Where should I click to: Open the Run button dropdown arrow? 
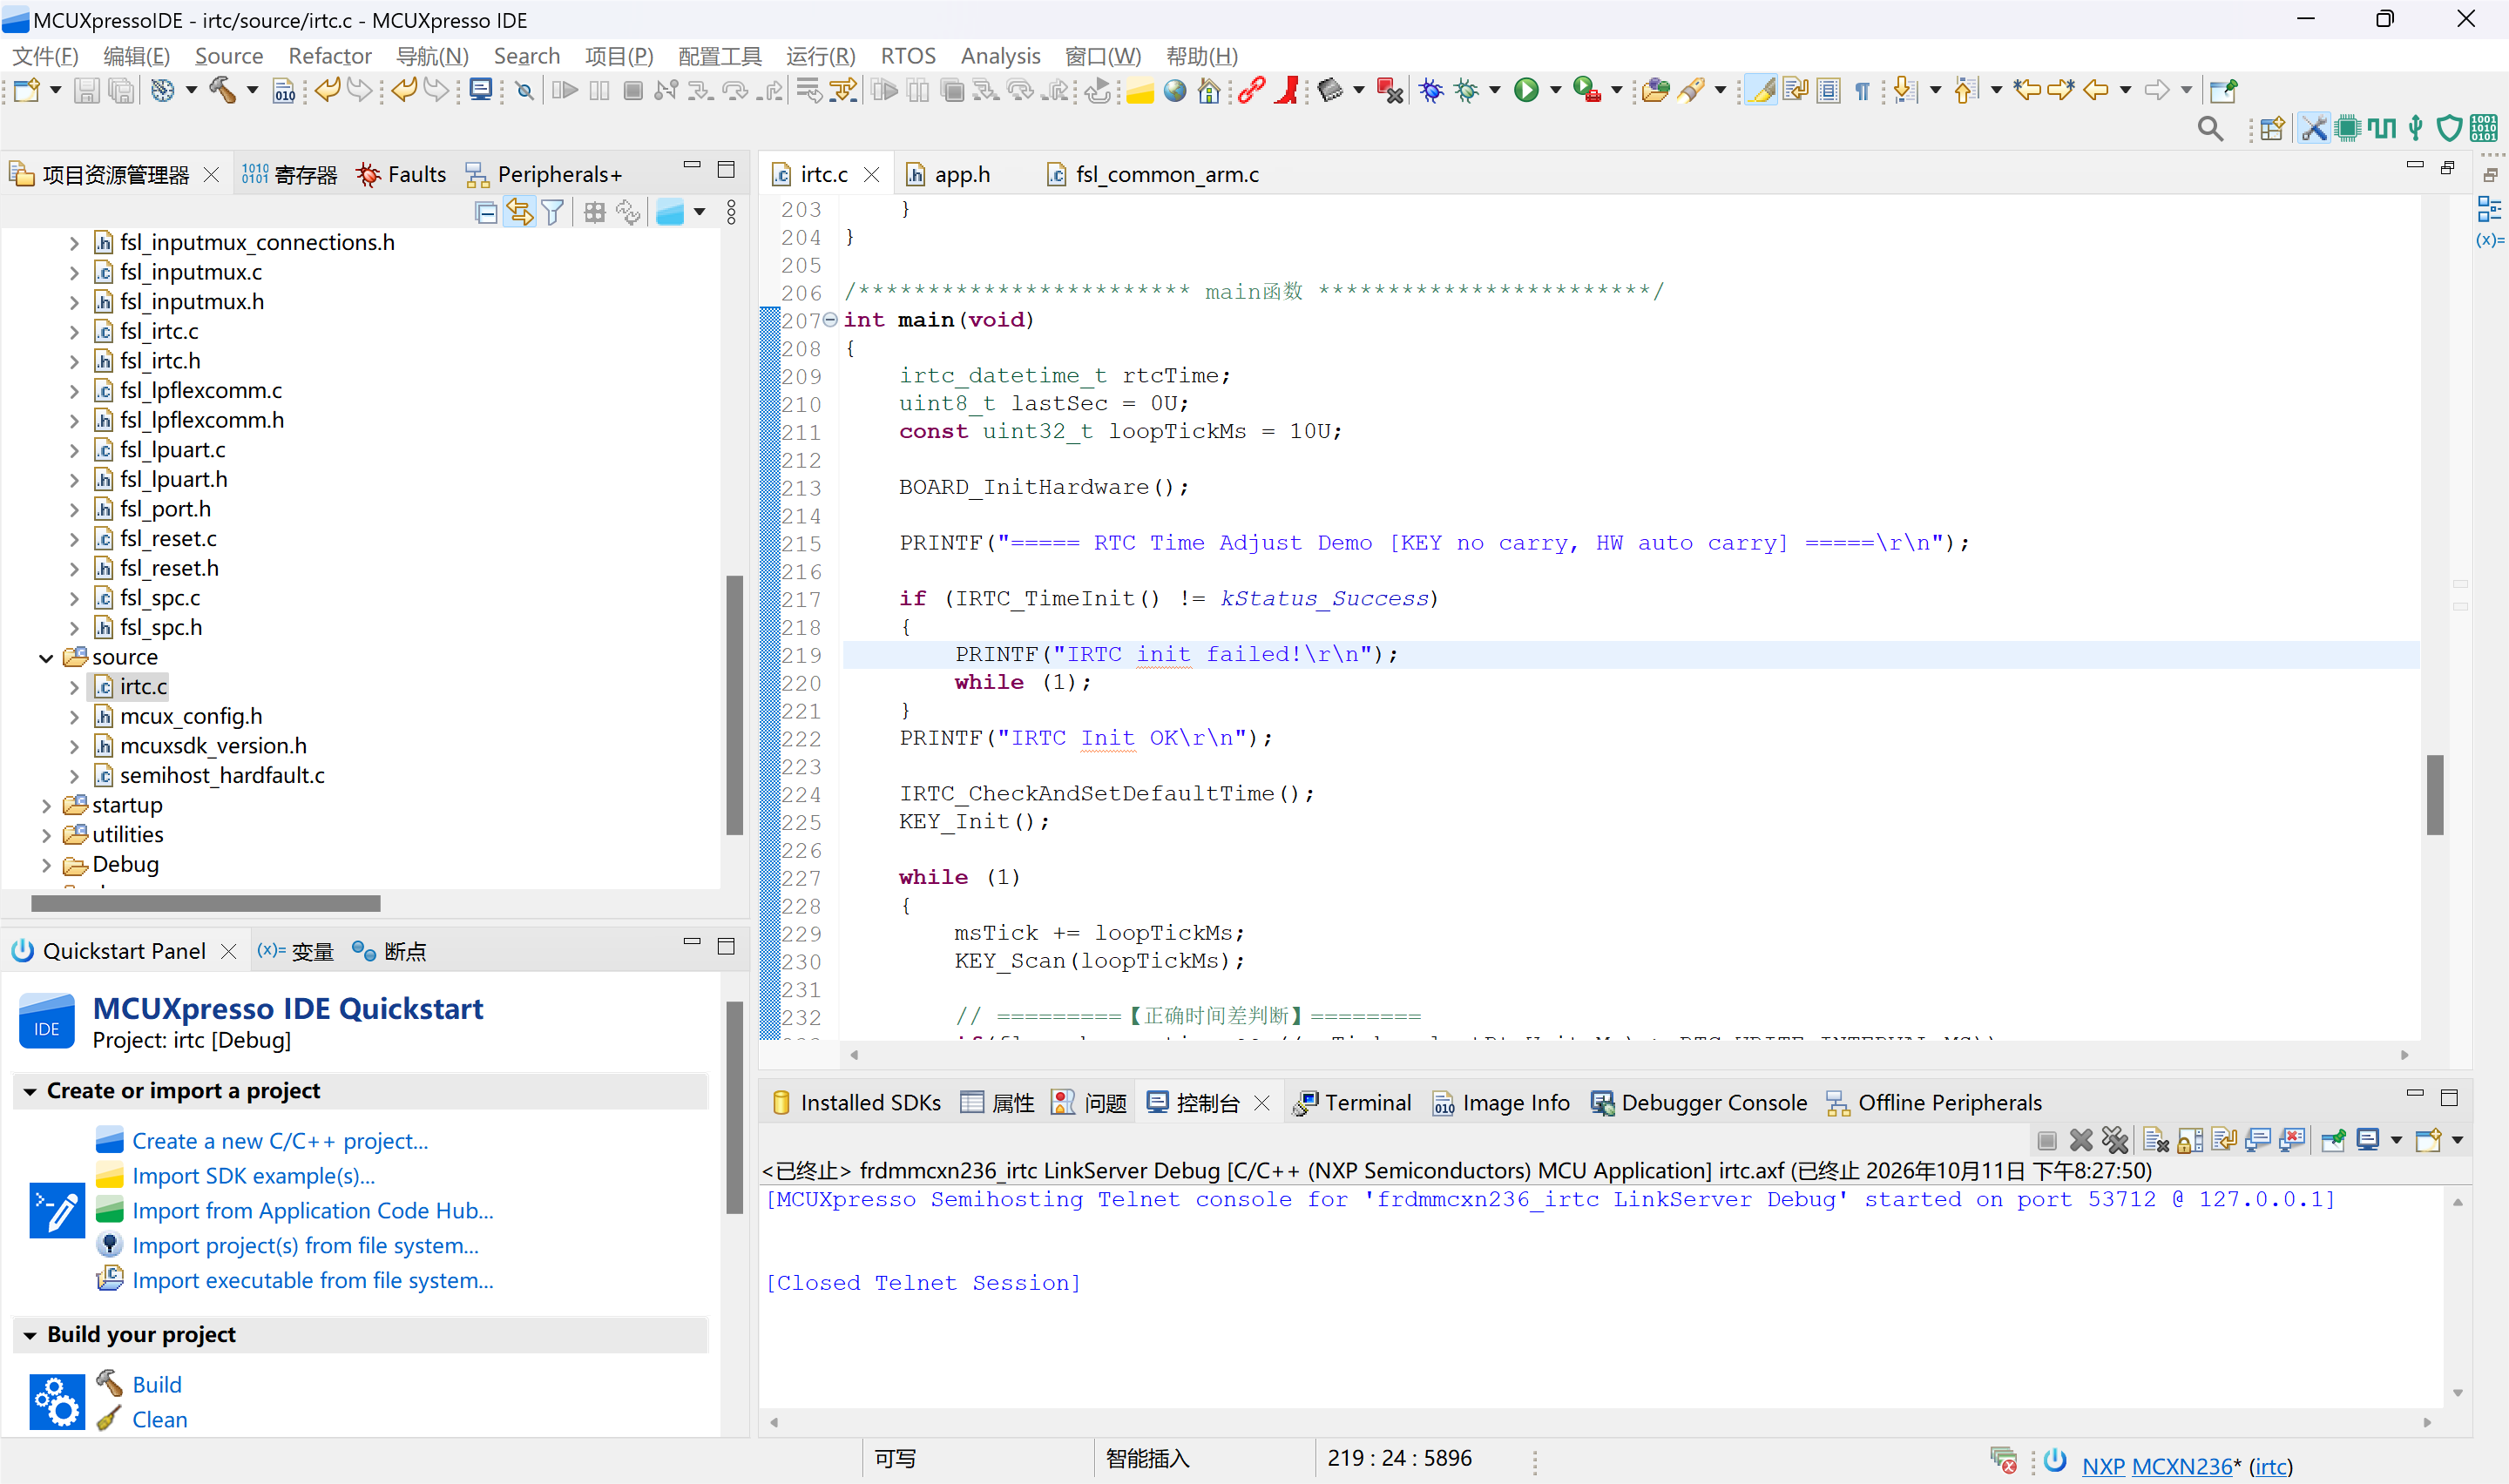pyautogui.click(x=1555, y=91)
